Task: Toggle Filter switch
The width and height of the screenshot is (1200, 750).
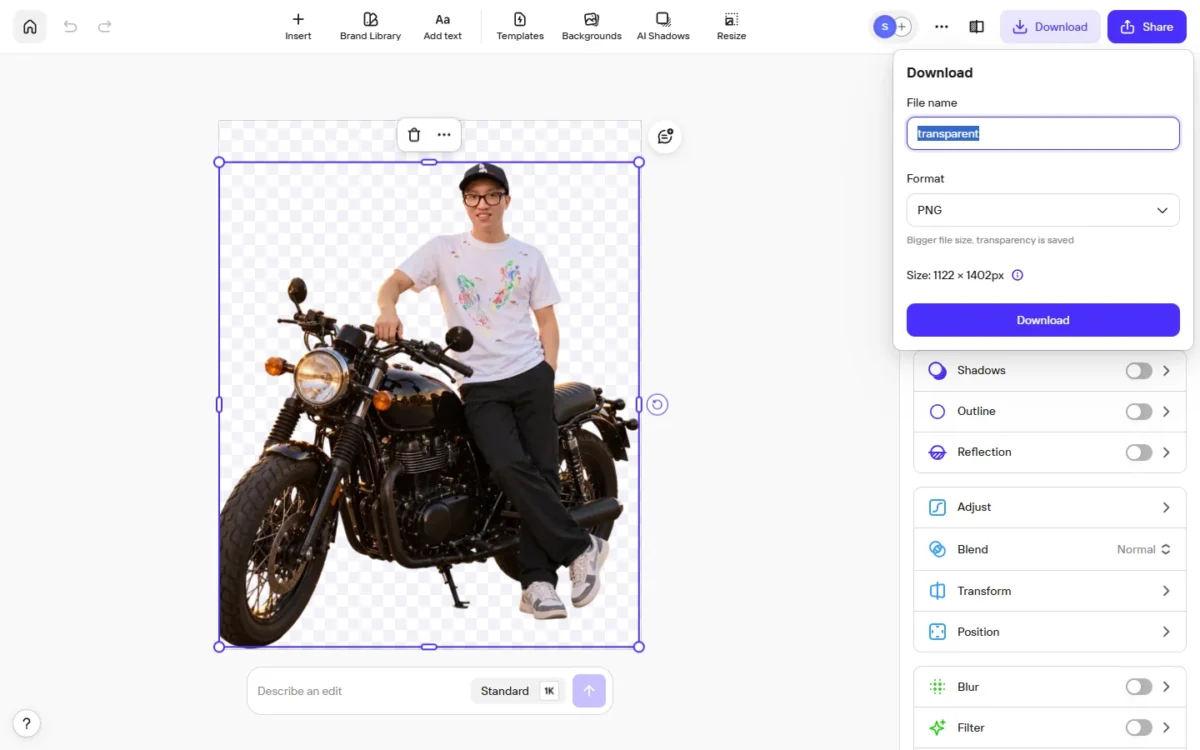Action: (x=1138, y=728)
